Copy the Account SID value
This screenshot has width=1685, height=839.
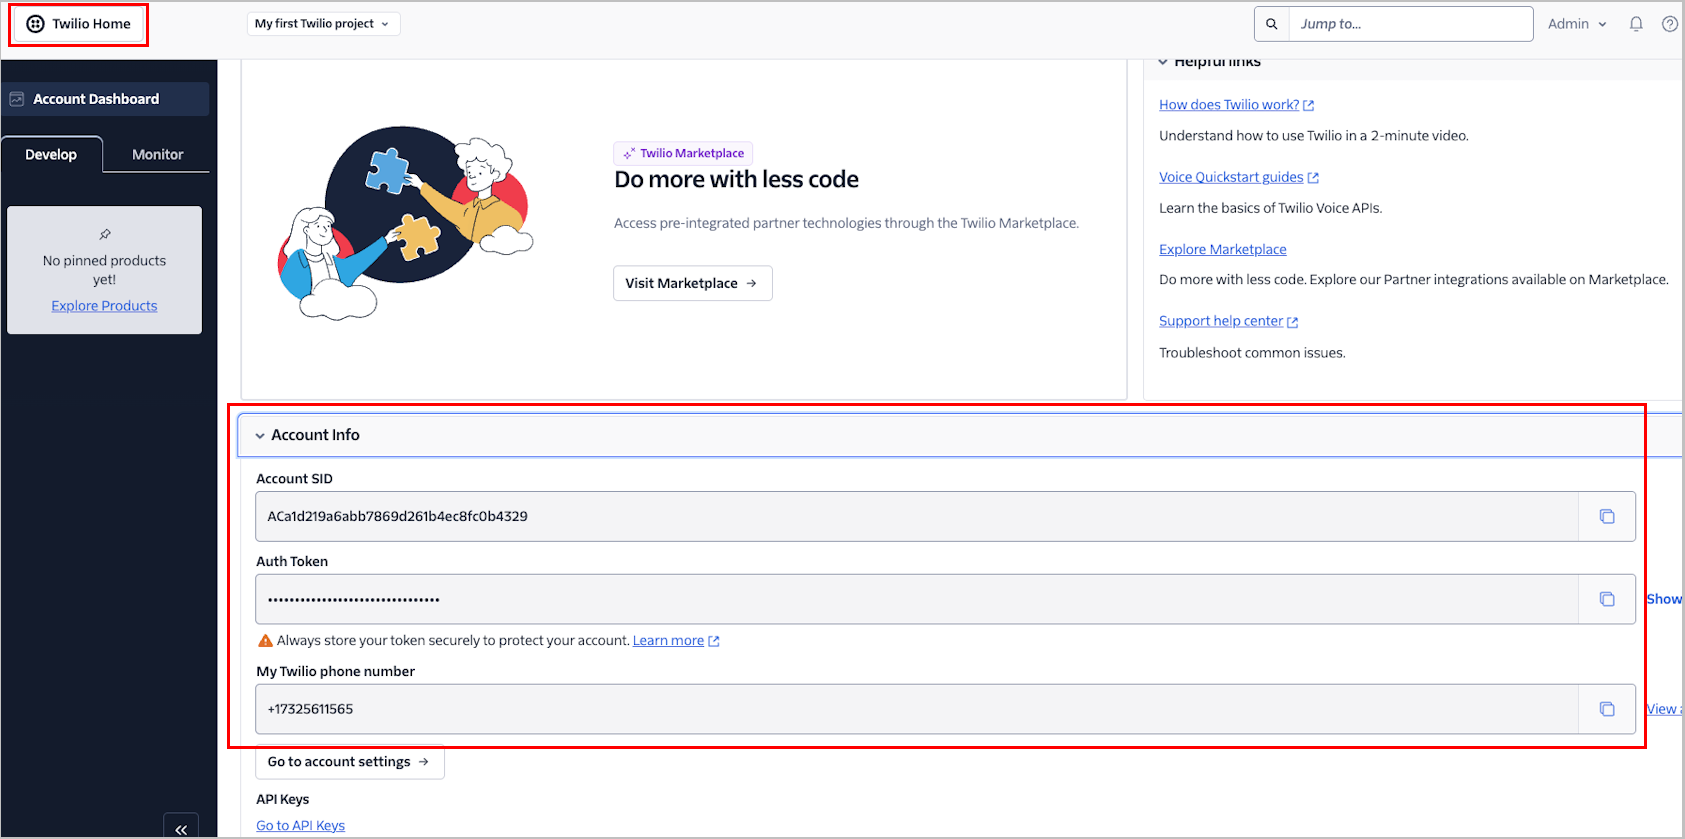[x=1607, y=516]
